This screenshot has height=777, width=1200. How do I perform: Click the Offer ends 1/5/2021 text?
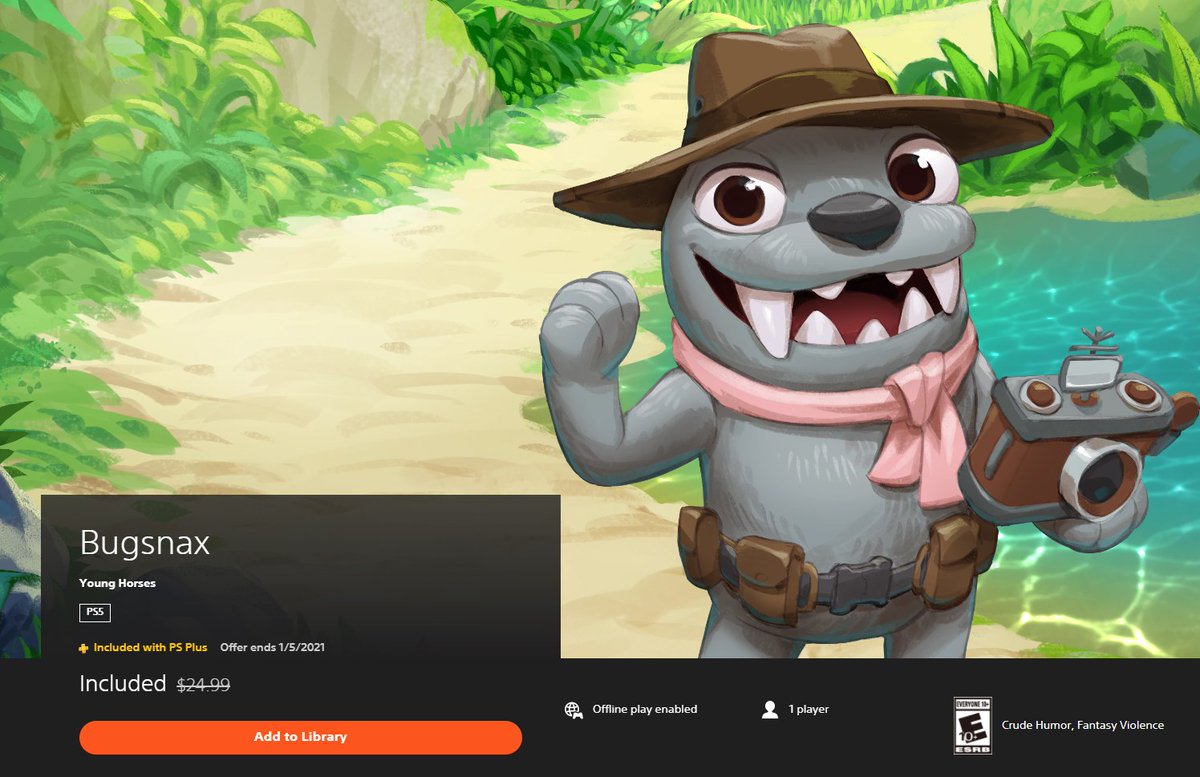272,648
